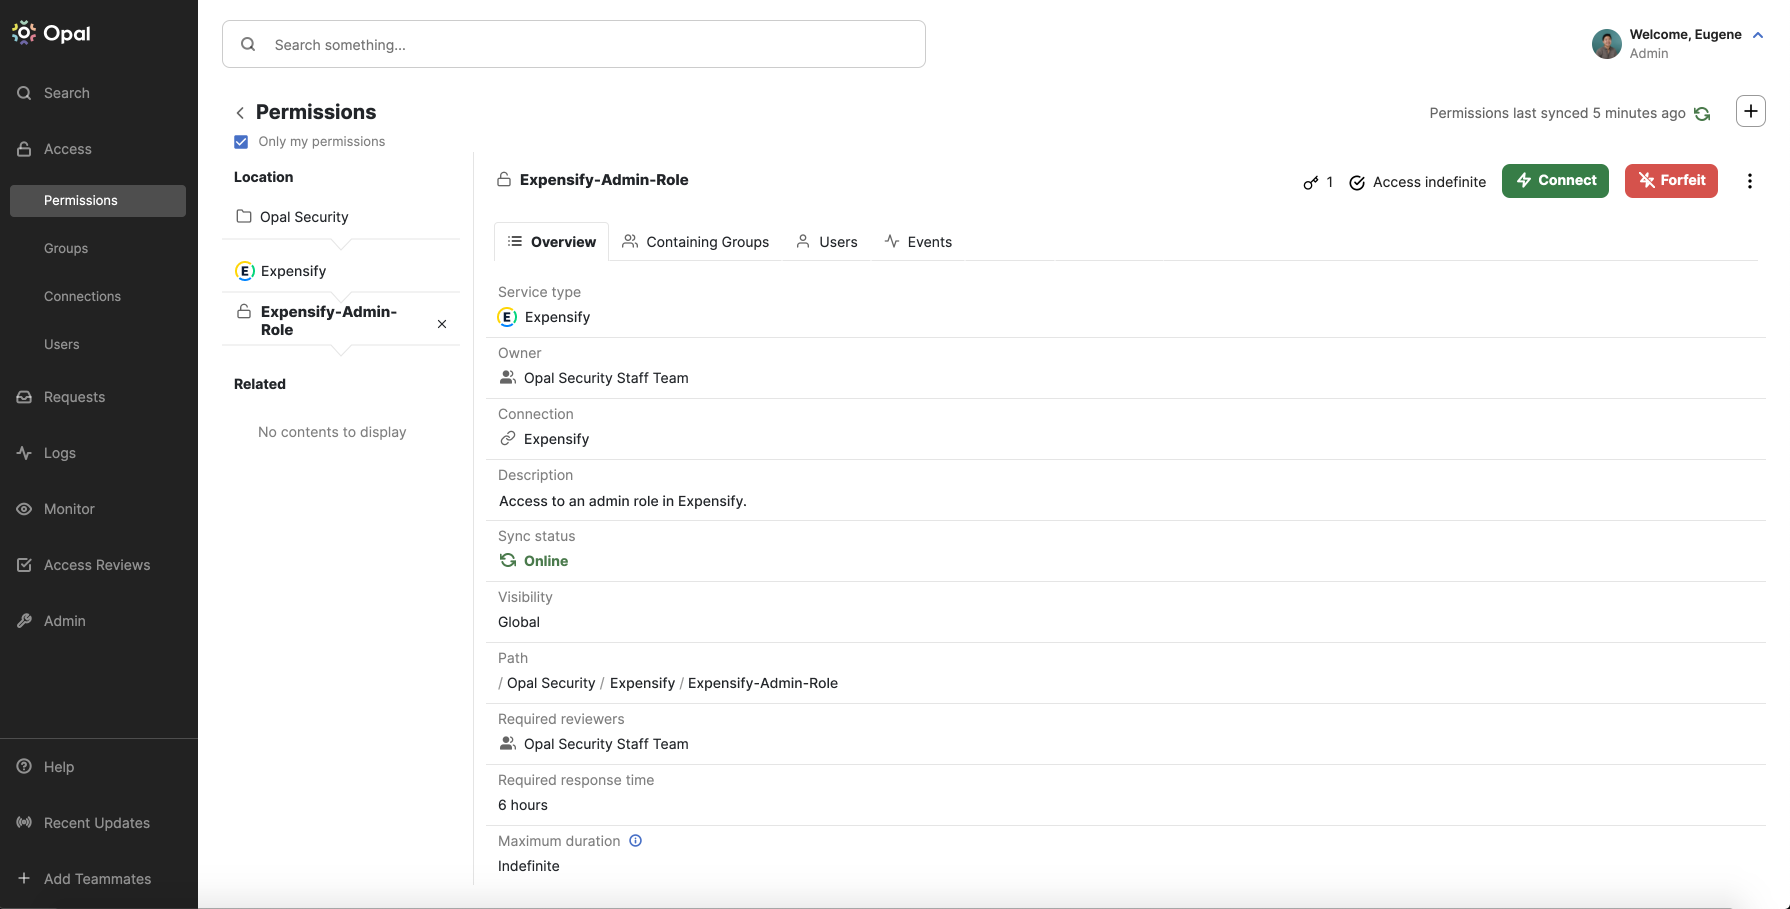Image resolution: width=1790 pixels, height=909 pixels.
Task: Click the Global visibility value
Action: point(519,622)
